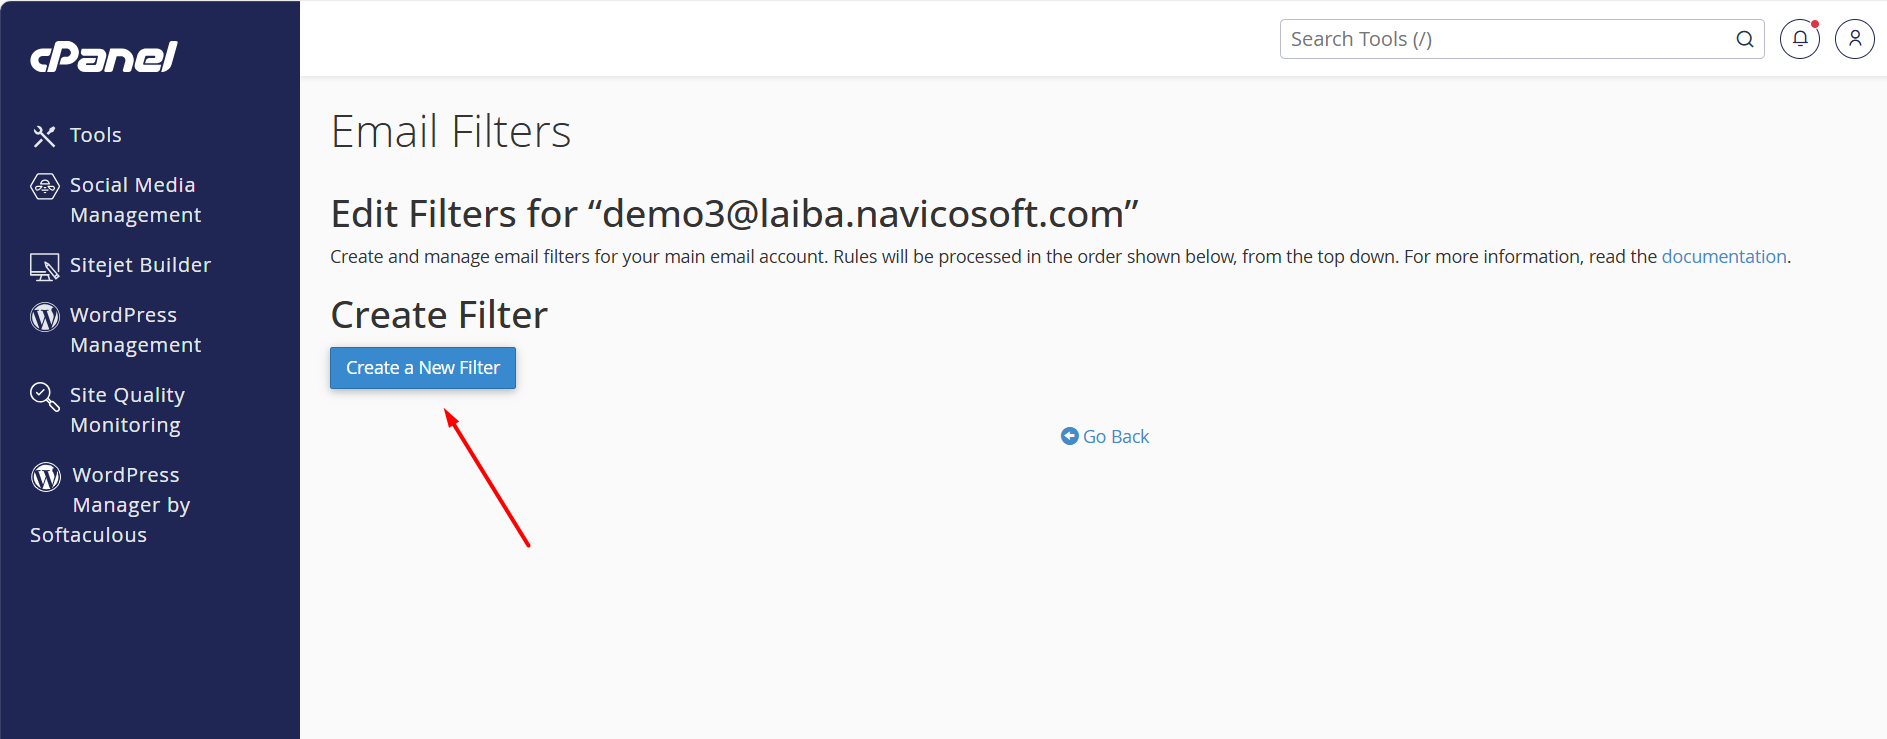Select the Tools text label in the sidebar
The image size is (1887, 739).
[96, 135]
